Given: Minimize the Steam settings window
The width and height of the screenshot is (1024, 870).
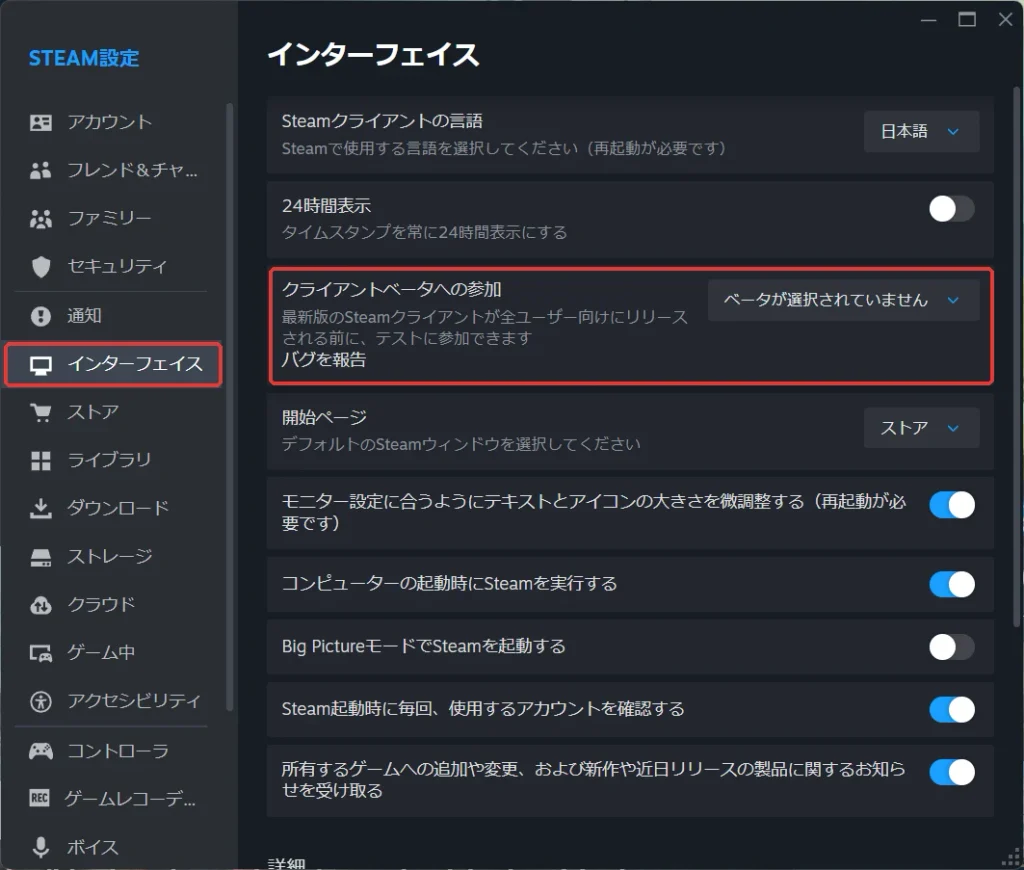Looking at the screenshot, I should (929, 20).
